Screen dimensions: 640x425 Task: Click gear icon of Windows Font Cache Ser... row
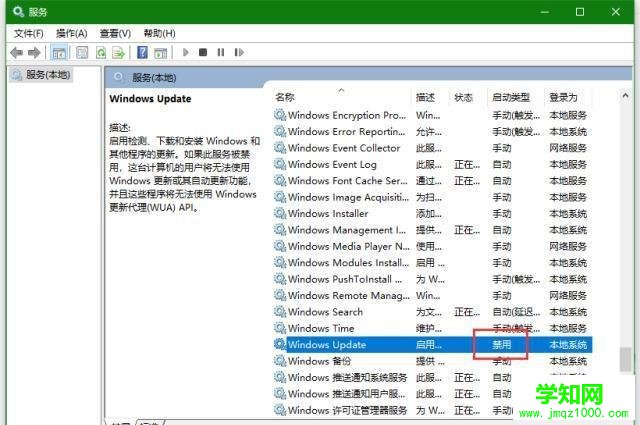click(x=280, y=180)
